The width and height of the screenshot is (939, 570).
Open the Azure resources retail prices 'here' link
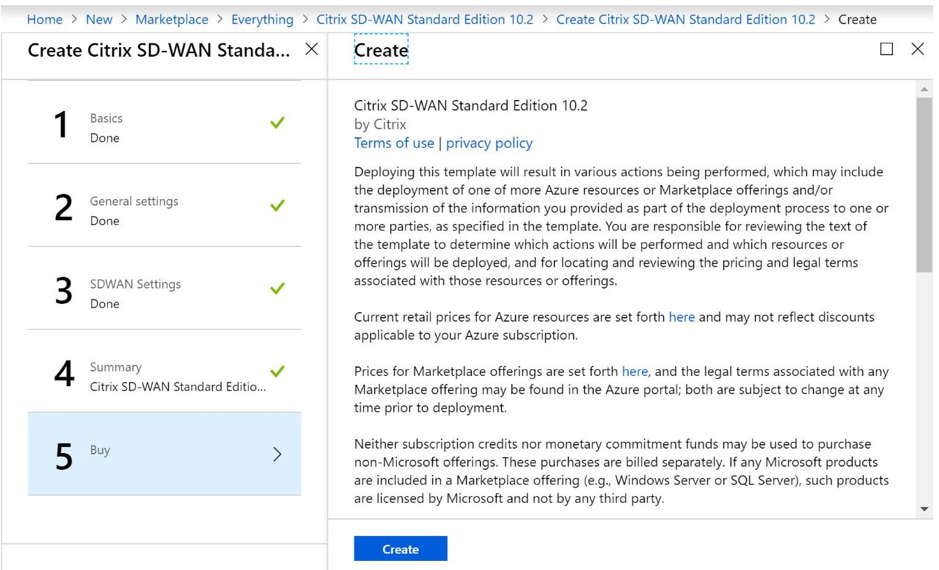coord(681,317)
